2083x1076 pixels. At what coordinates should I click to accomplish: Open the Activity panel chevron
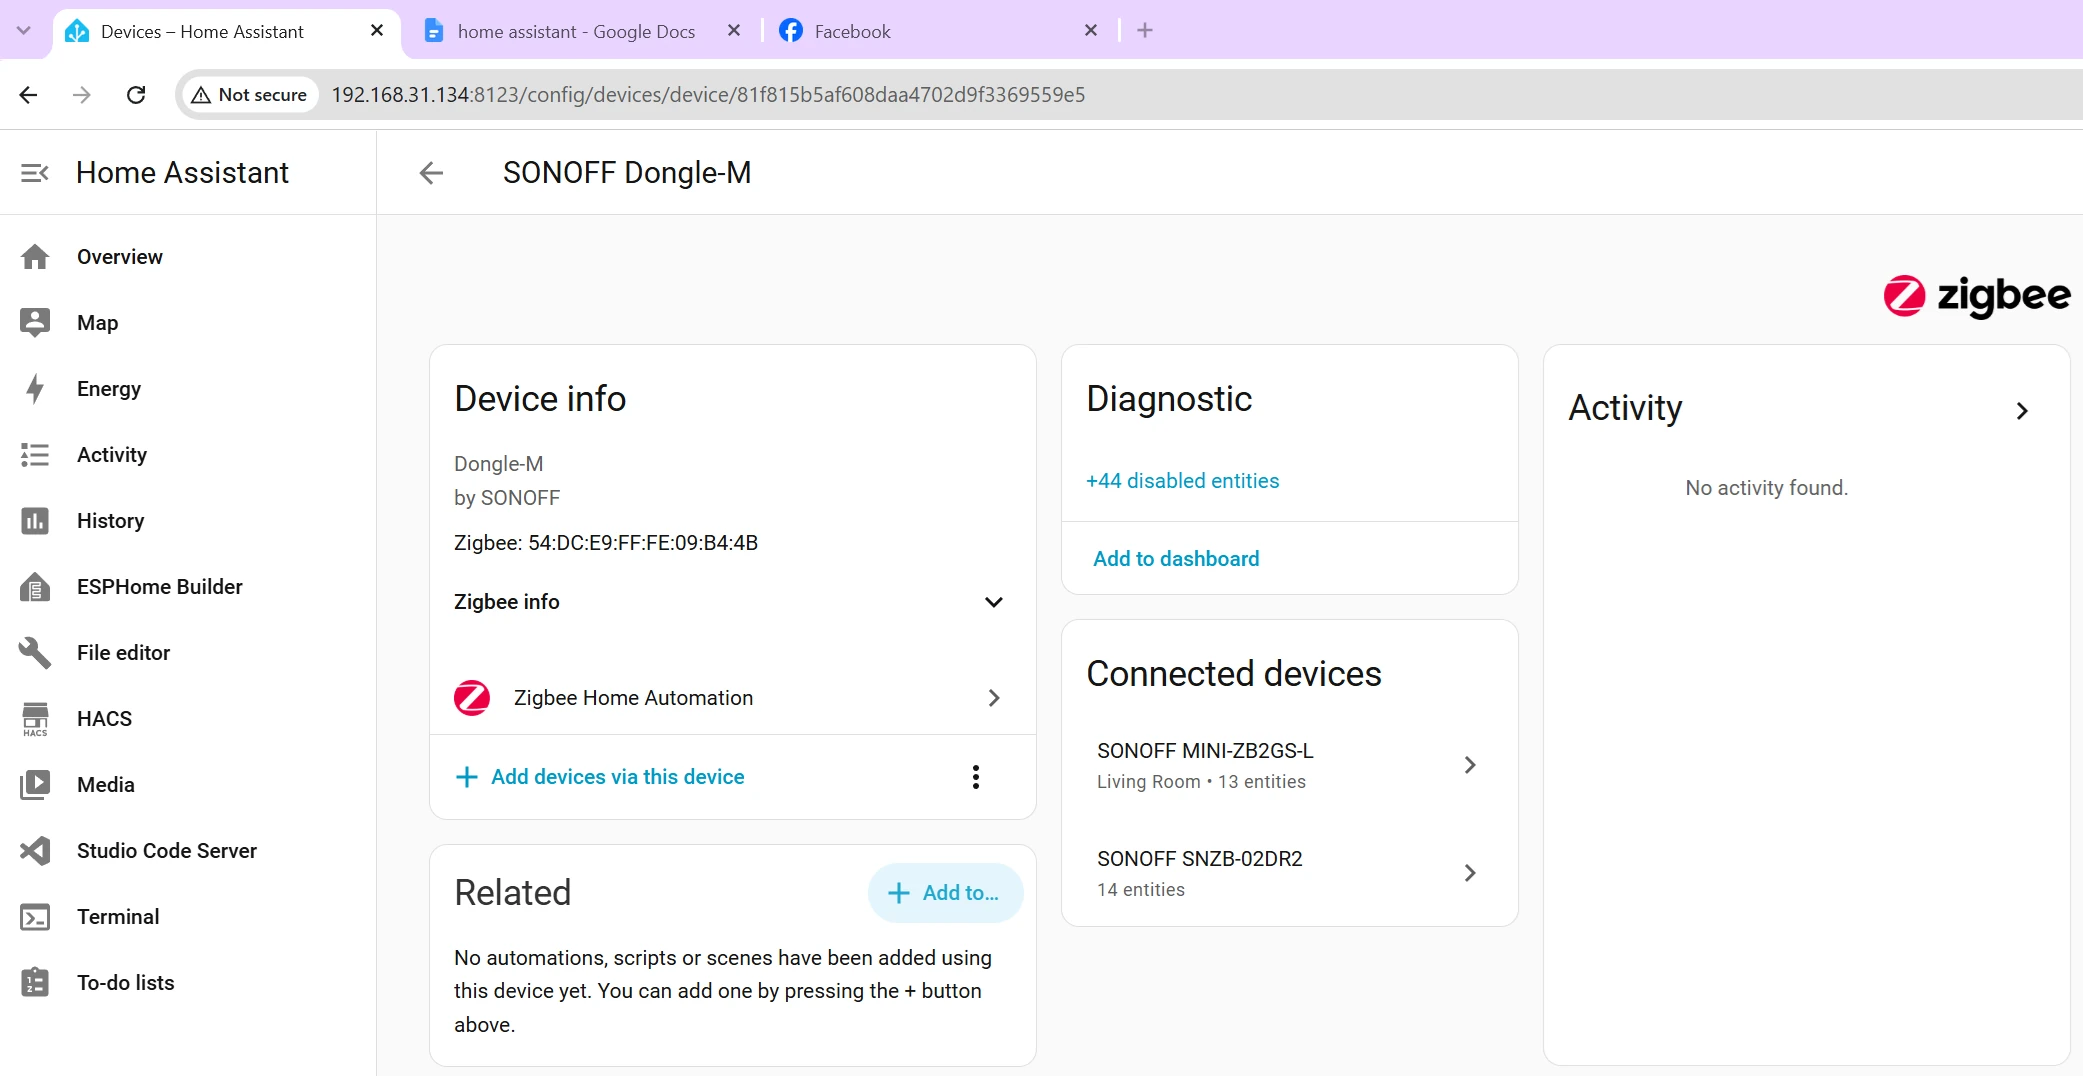(2022, 411)
